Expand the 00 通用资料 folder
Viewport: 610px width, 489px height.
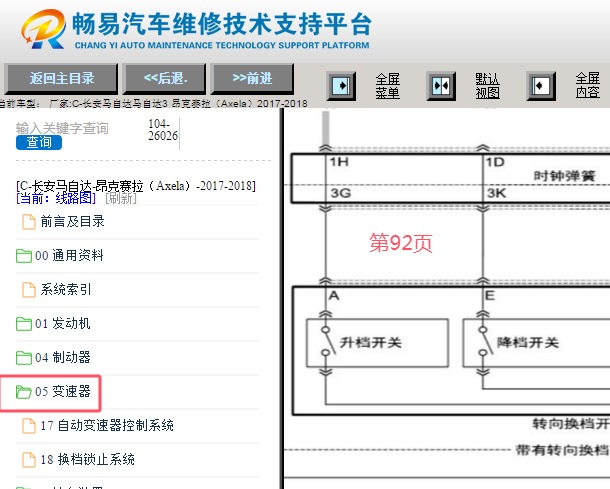pos(69,256)
